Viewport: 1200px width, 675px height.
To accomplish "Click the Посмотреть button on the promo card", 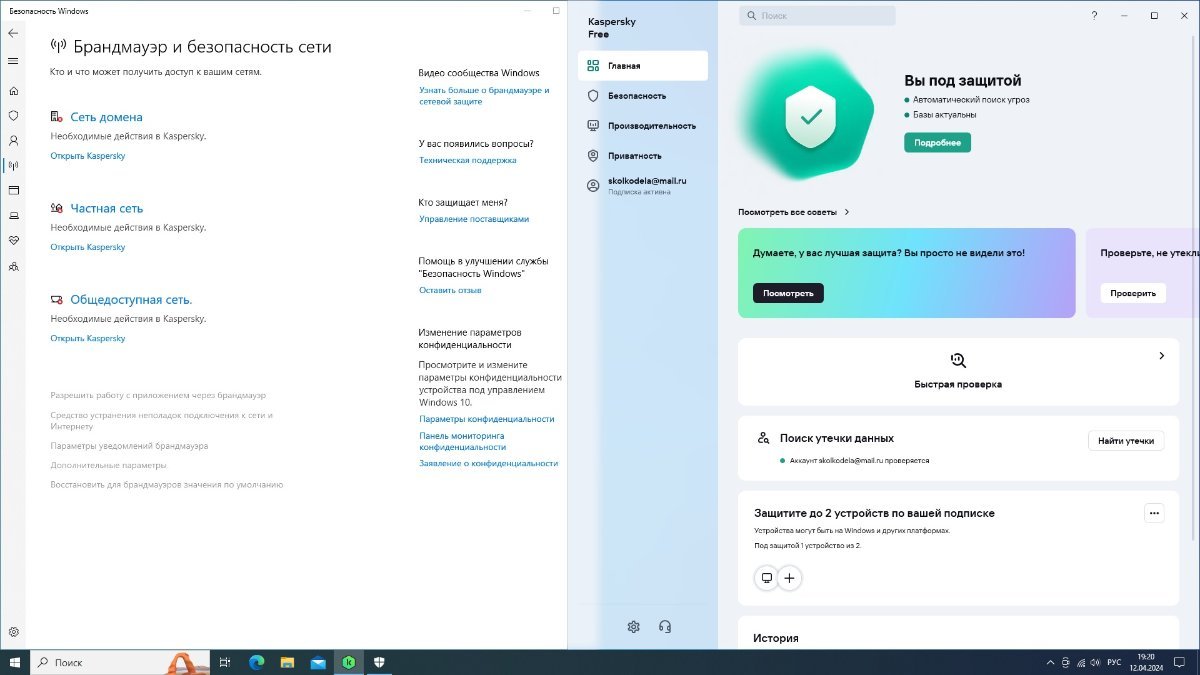I will 788,293.
